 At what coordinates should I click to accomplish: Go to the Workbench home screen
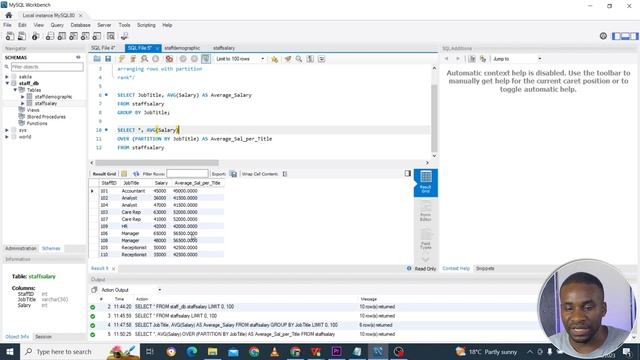9,15
